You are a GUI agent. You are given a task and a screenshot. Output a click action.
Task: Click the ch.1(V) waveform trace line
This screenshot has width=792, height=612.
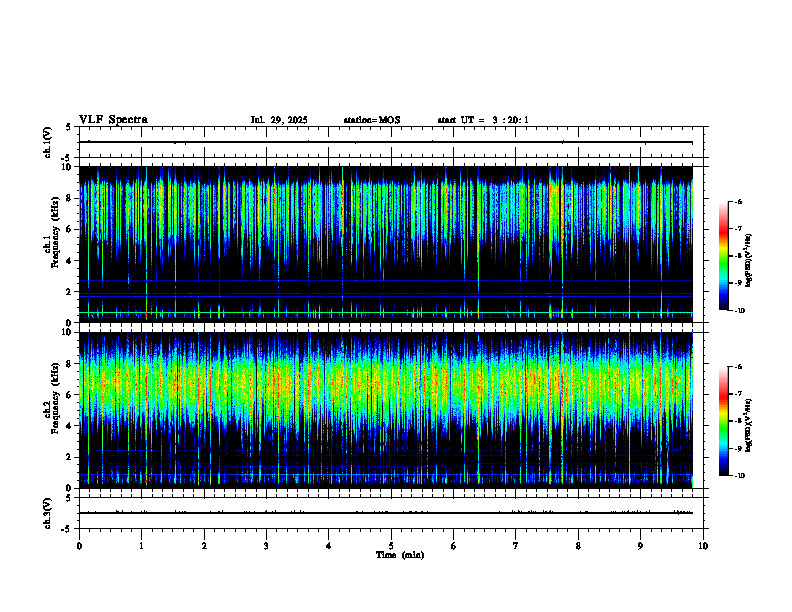tap(385, 142)
